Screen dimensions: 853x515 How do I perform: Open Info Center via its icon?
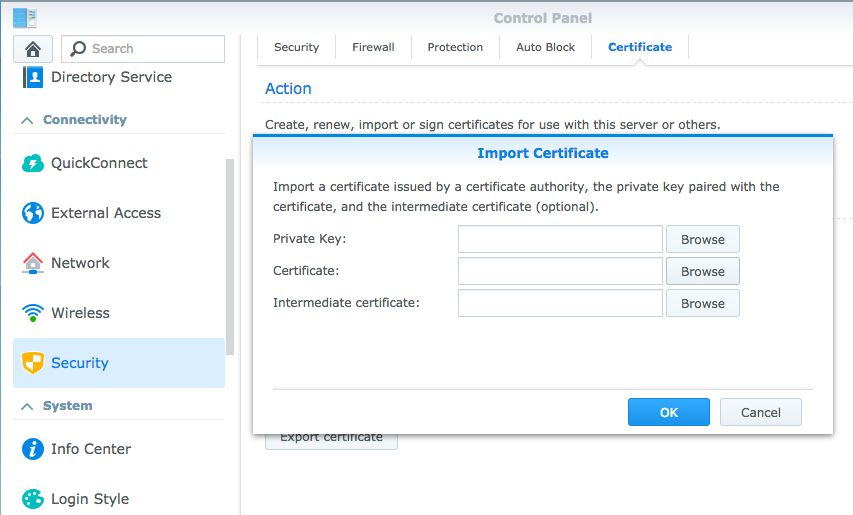point(33,449)
